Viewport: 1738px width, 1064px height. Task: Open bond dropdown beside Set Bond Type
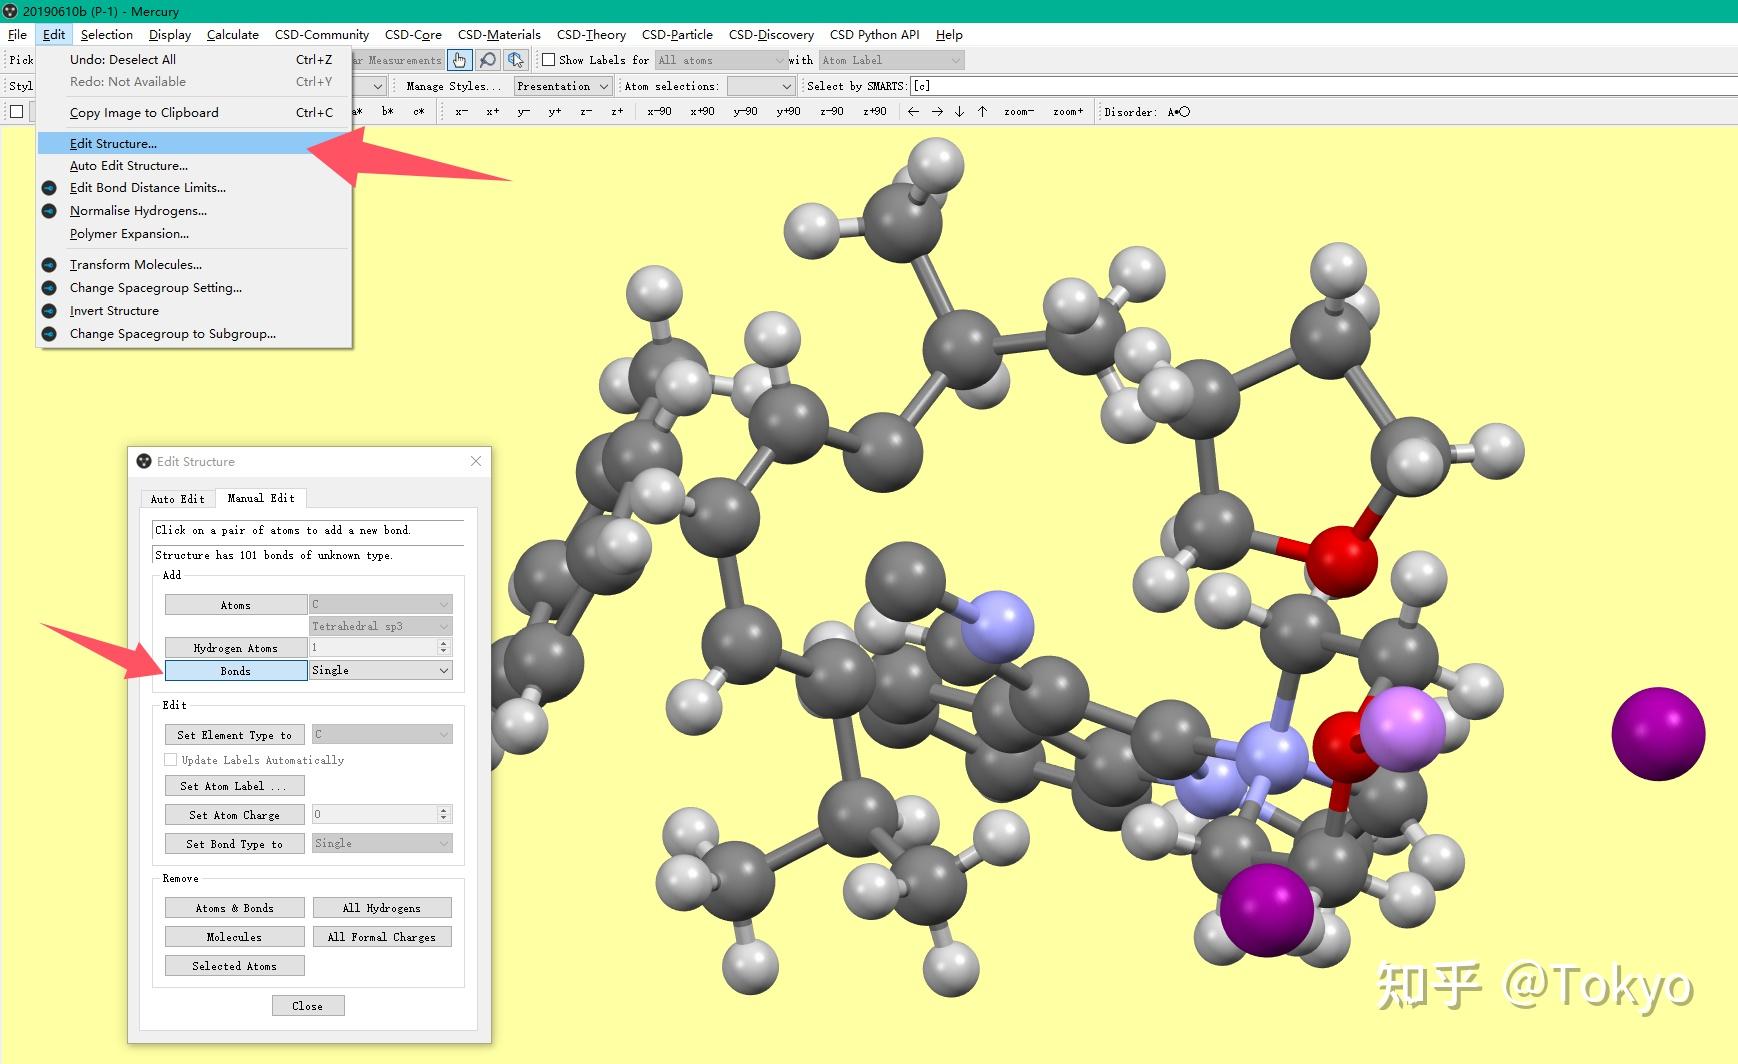point(382,843)
